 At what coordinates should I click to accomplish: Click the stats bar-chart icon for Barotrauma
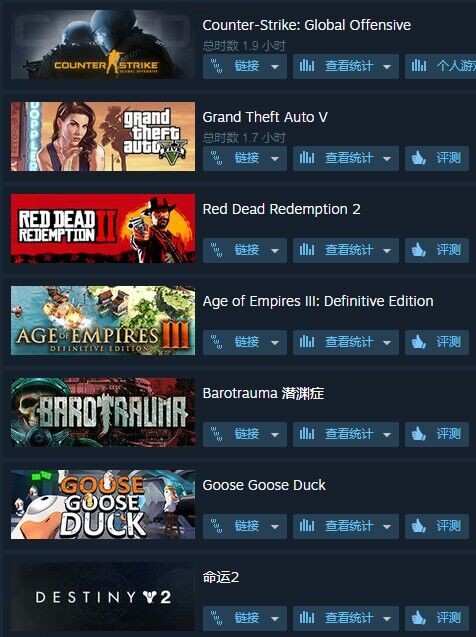[307, 434]
